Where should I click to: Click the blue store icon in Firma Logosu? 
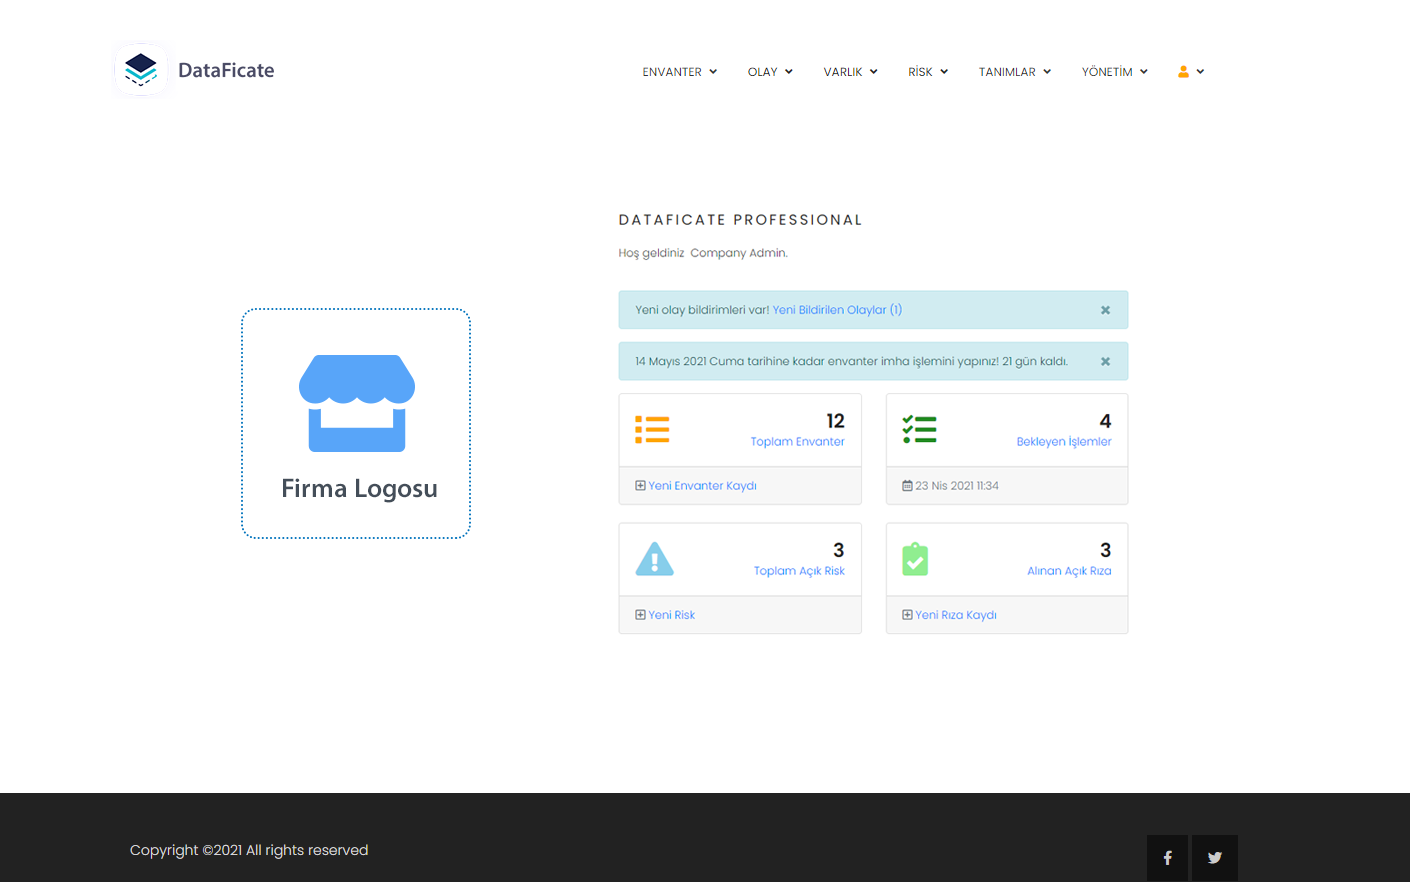click(x=357, y=403)
